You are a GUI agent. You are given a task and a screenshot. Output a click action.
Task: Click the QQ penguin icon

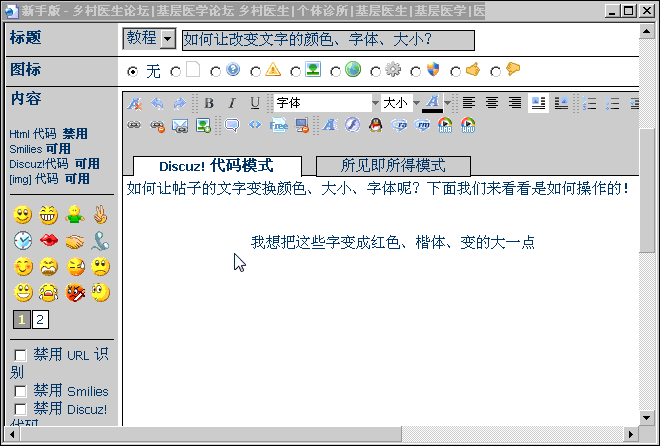click(375, 125)
